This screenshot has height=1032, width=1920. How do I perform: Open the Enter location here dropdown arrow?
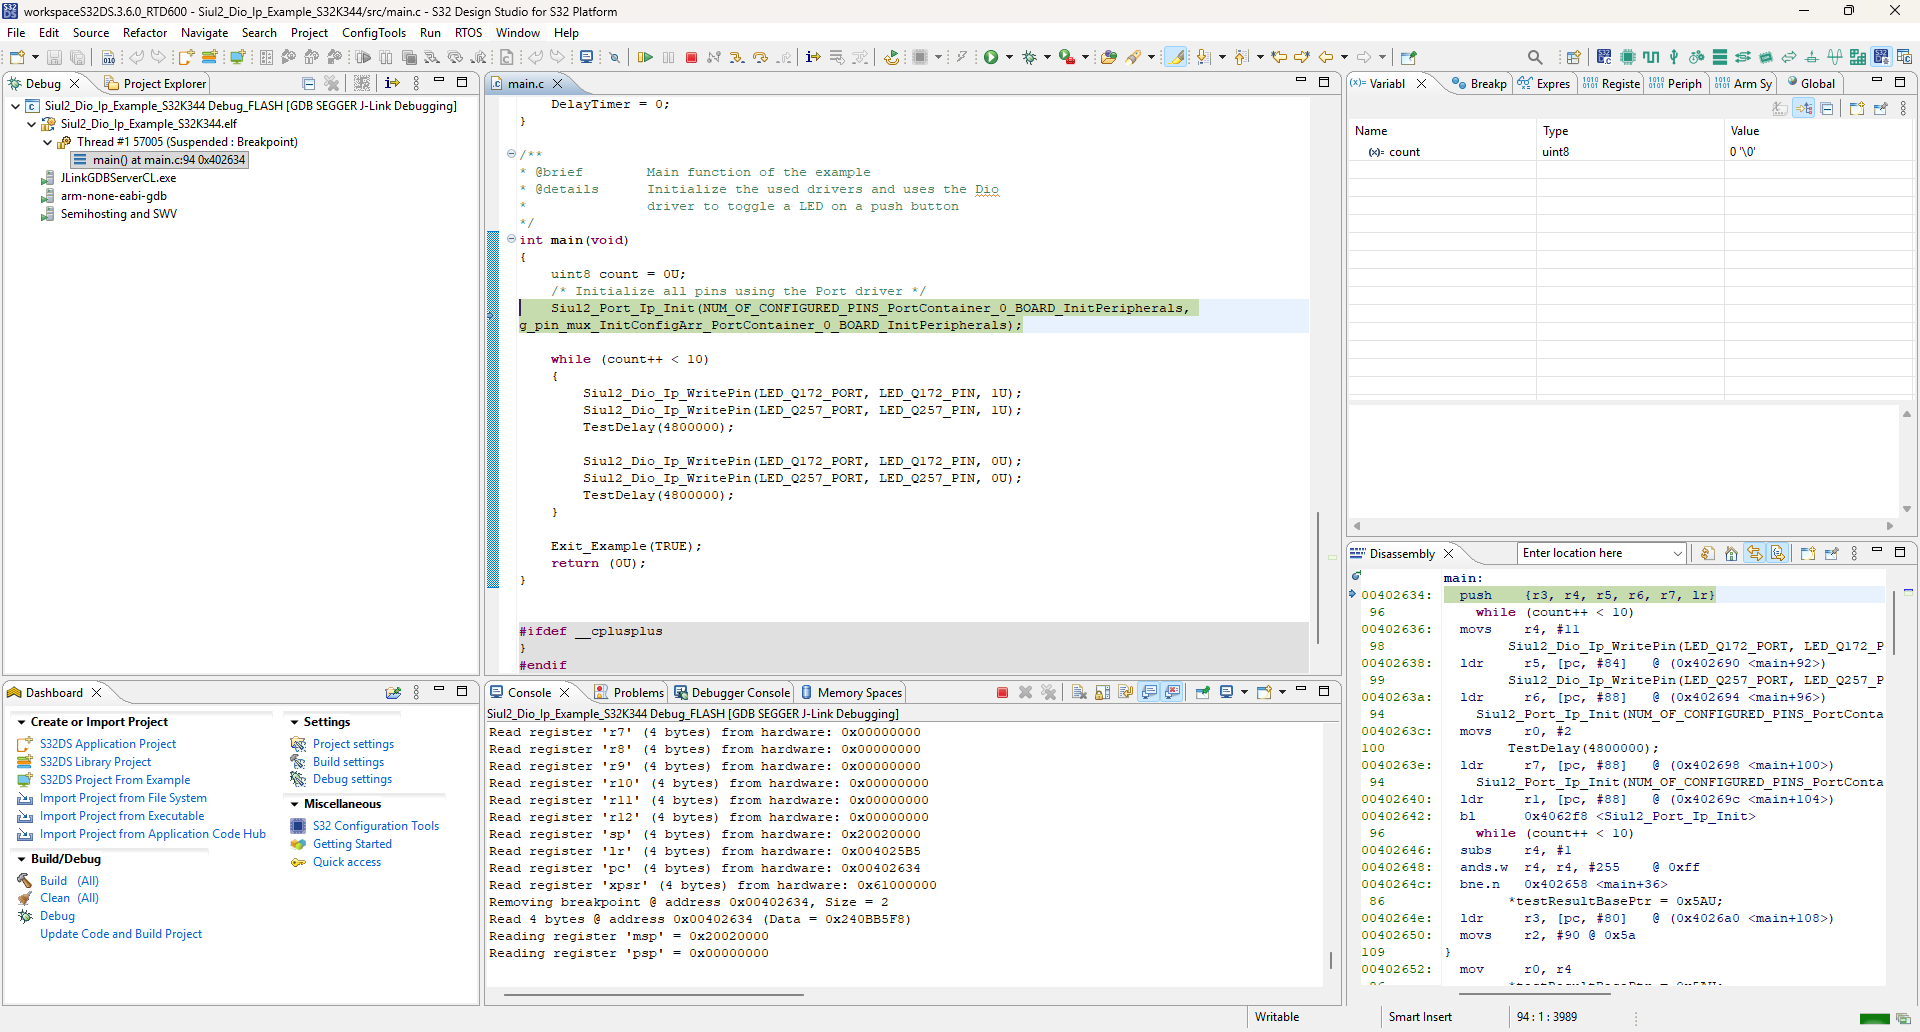point(1677,553)
